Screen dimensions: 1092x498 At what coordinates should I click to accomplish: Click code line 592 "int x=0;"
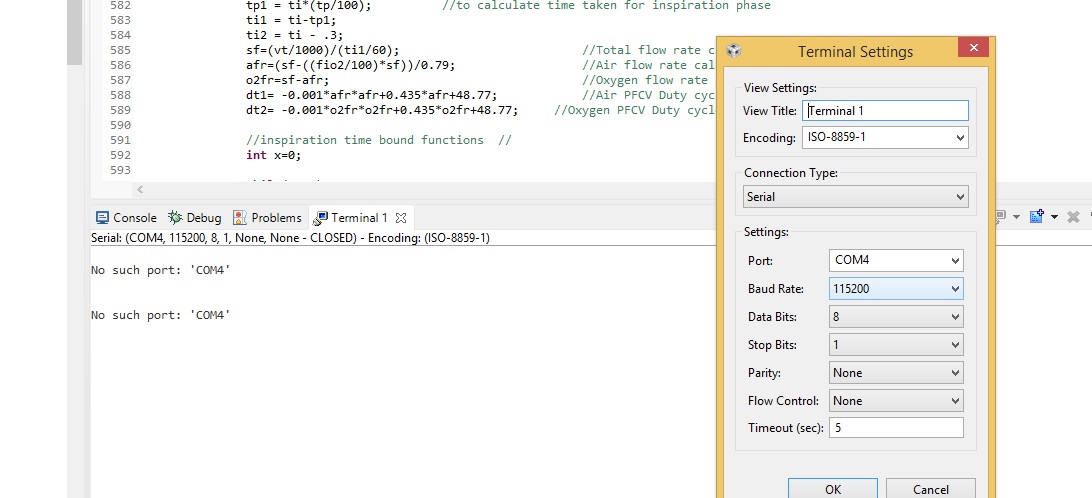(x=274, y=155)
